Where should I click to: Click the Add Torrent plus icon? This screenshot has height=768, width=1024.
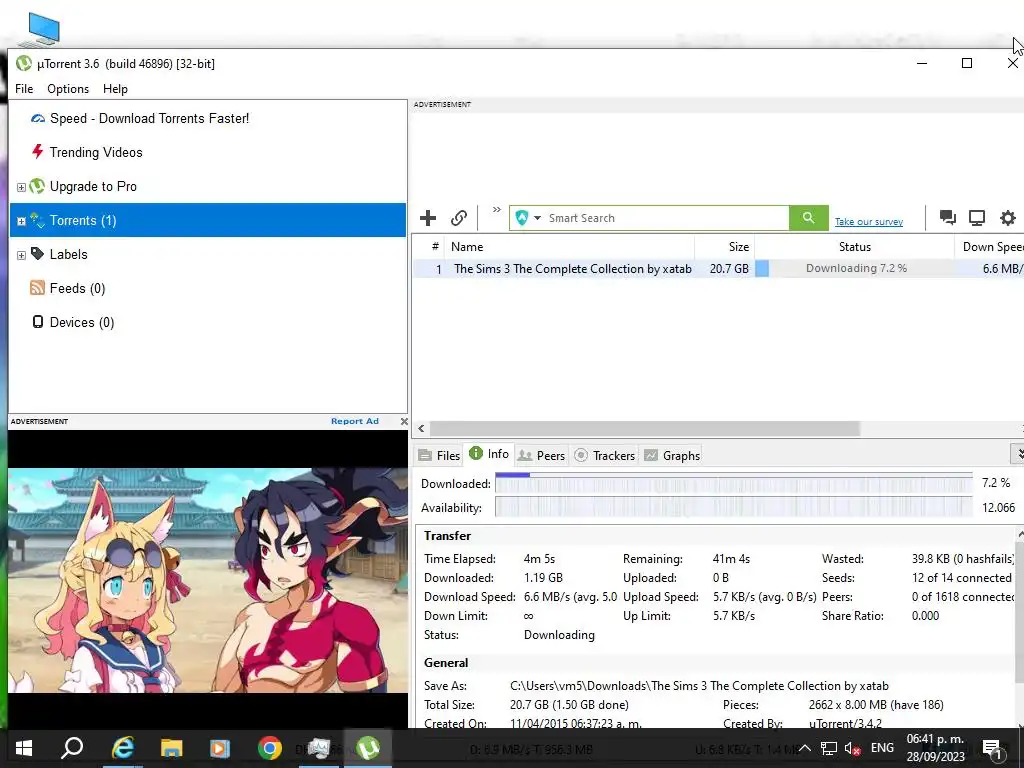coord(428,218)
